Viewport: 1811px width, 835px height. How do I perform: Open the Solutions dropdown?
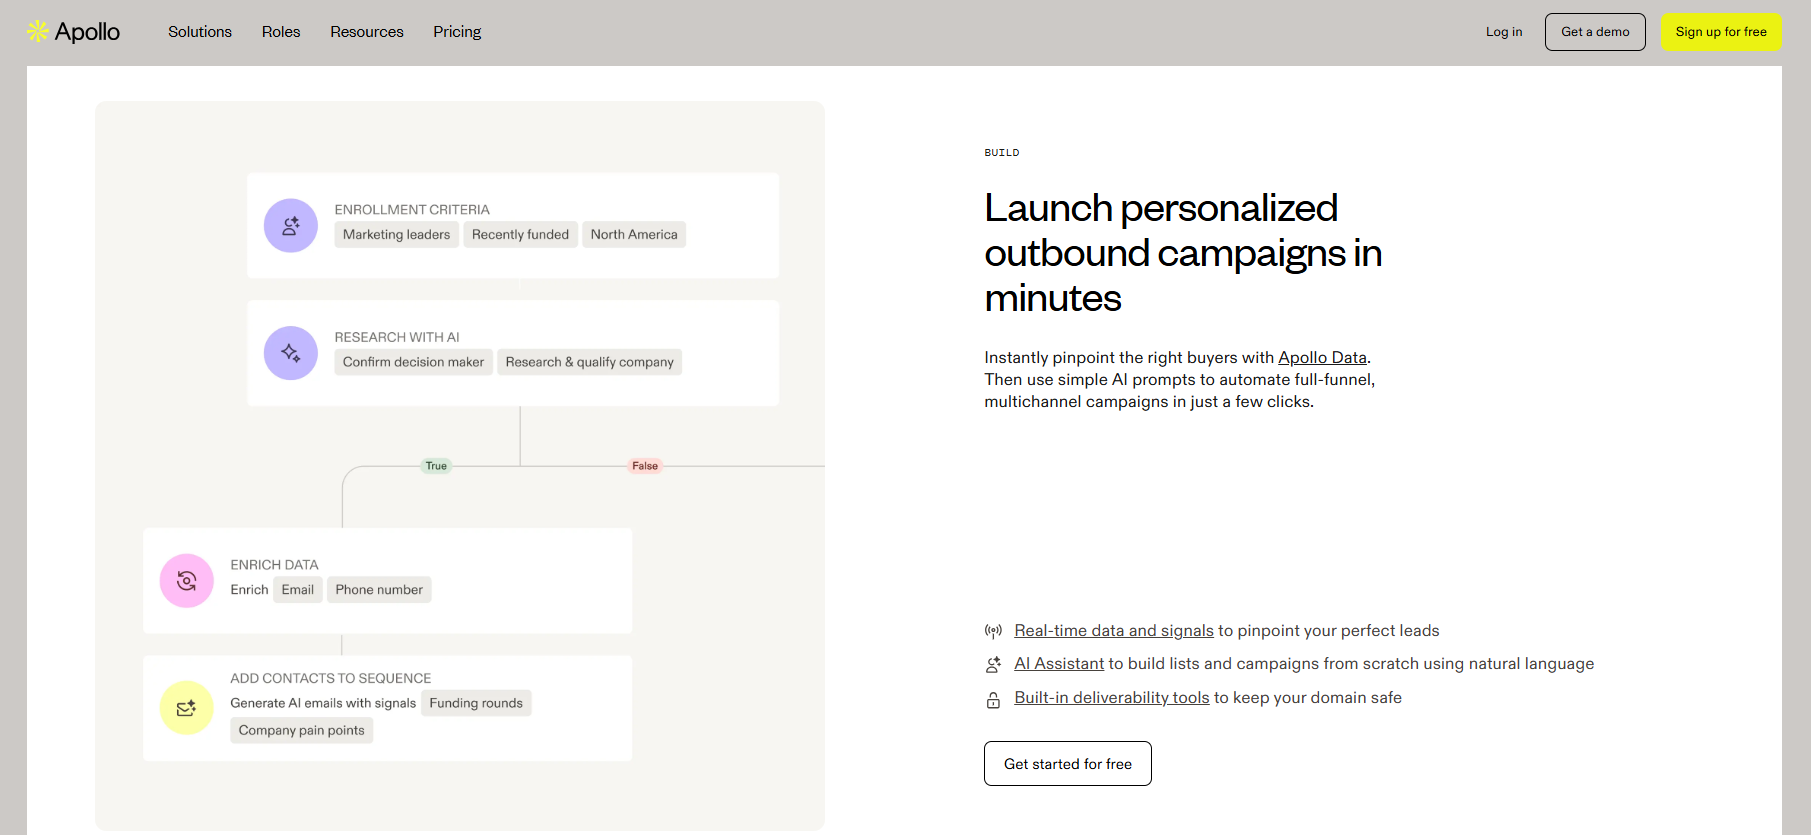tap(199, 31)
